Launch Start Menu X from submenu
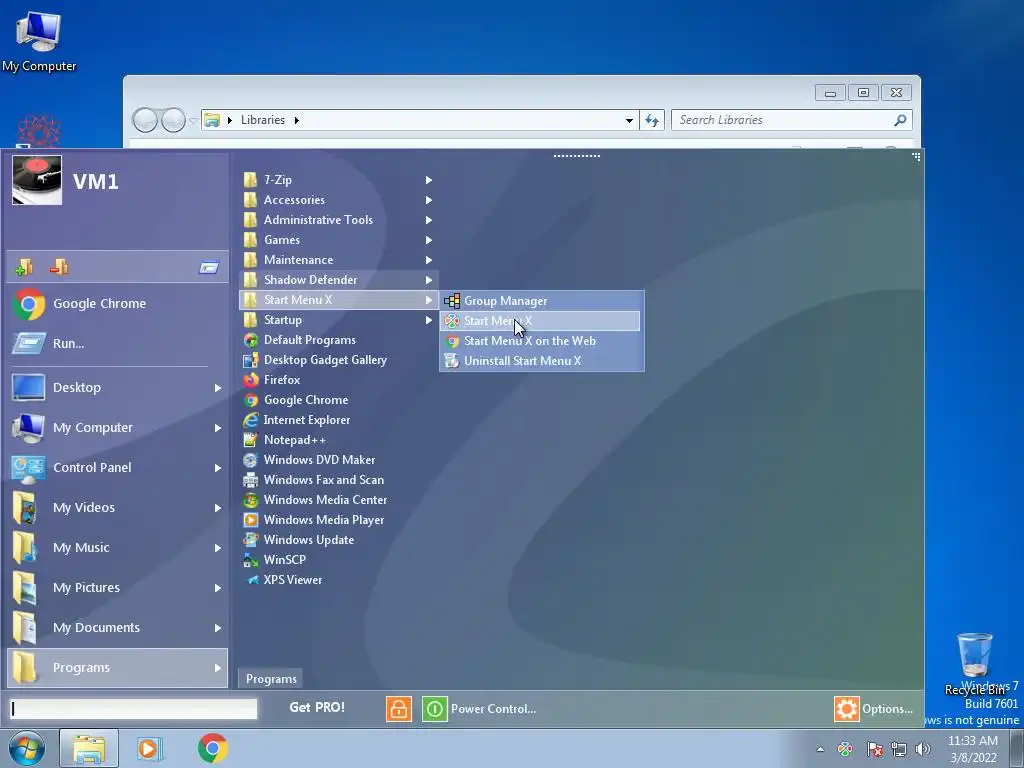The image size is (1024, 768). (x=541, y=321)
